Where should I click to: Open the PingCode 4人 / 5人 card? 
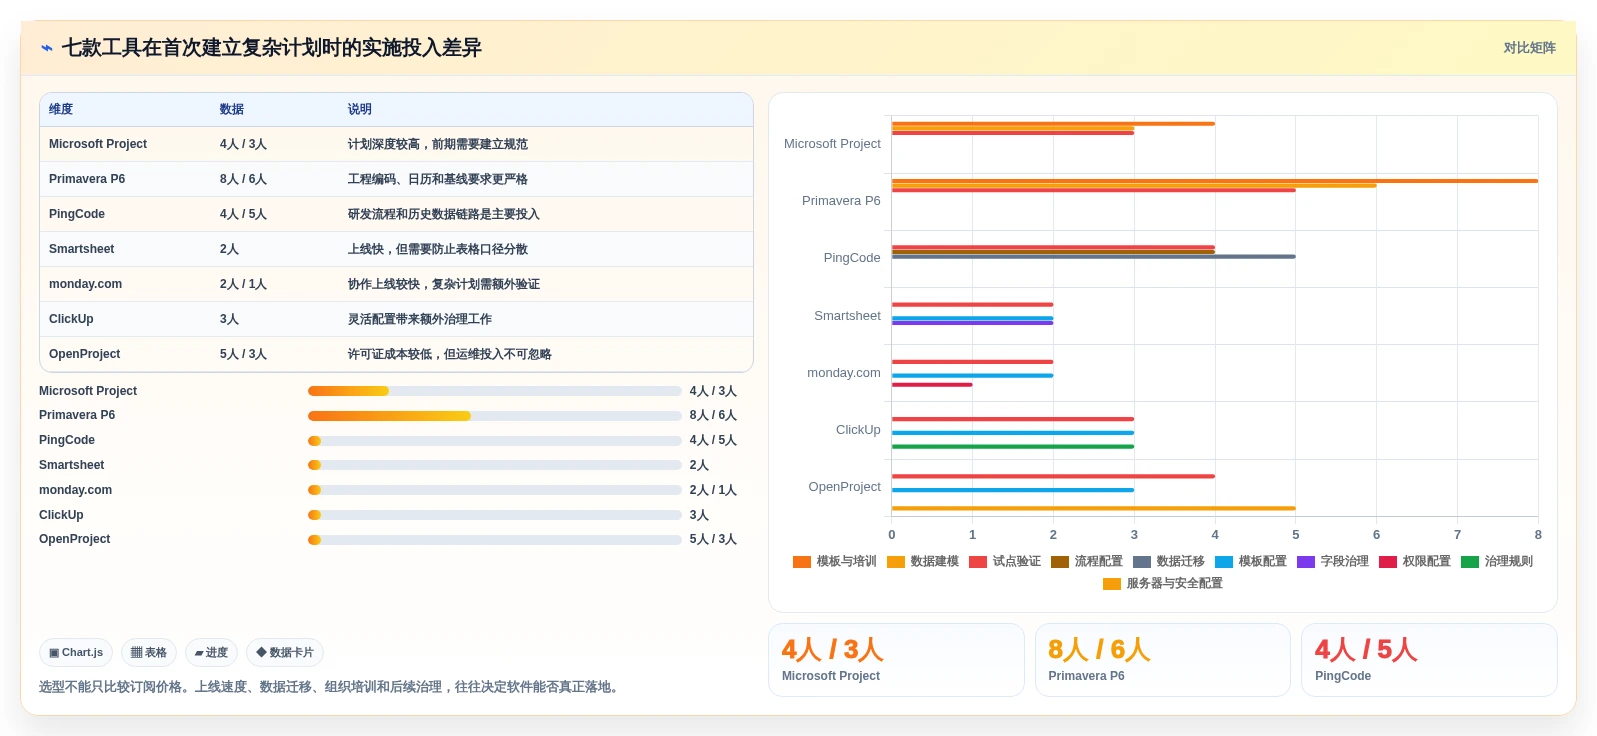[1429, 660]
